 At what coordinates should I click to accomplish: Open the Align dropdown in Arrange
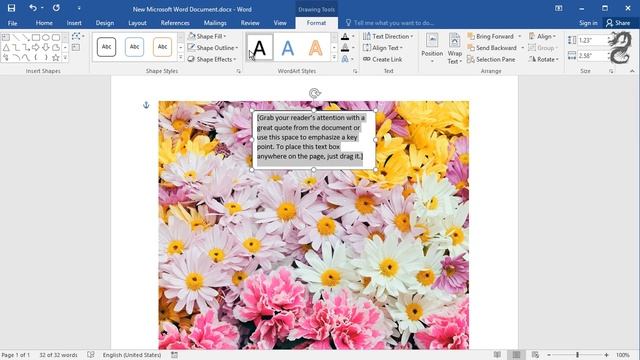(x=542, y=36)
